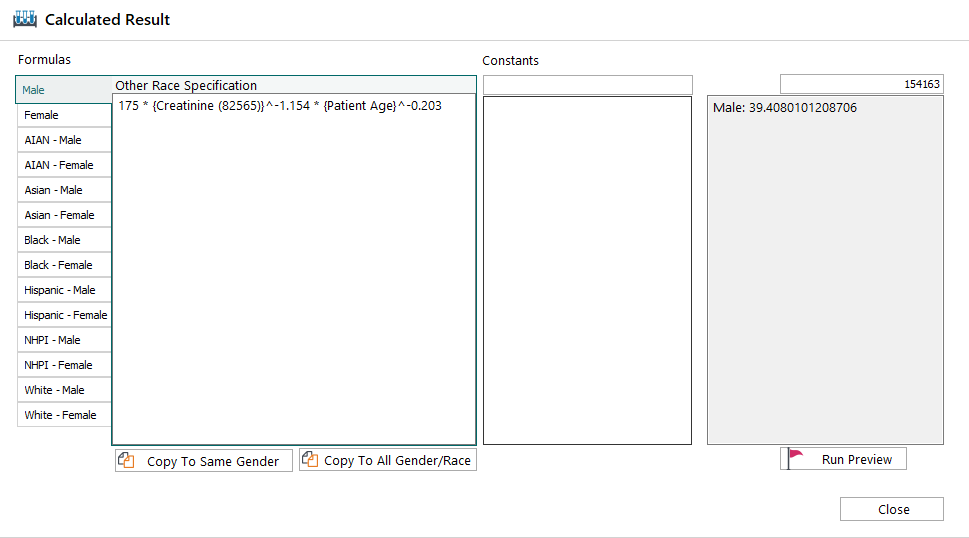The image size is (969, 538).
Task: Click the large Constants list box
Action: (x=587, y=270)
